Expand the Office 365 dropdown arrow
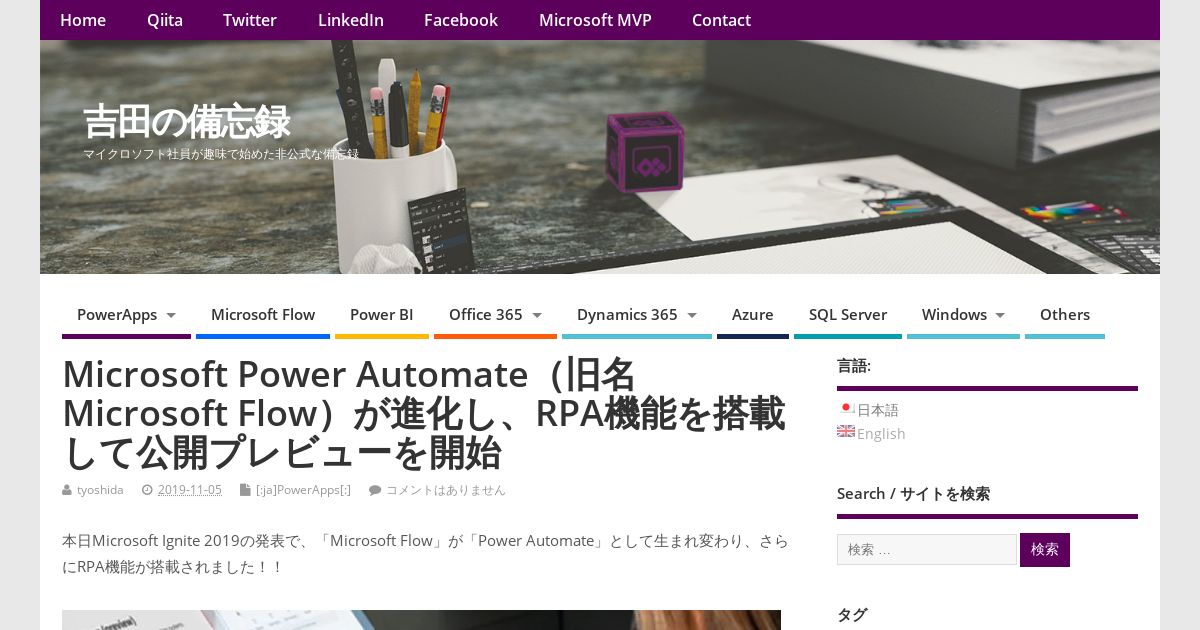This screenshot has height=630, width=1200. point(537,316)
